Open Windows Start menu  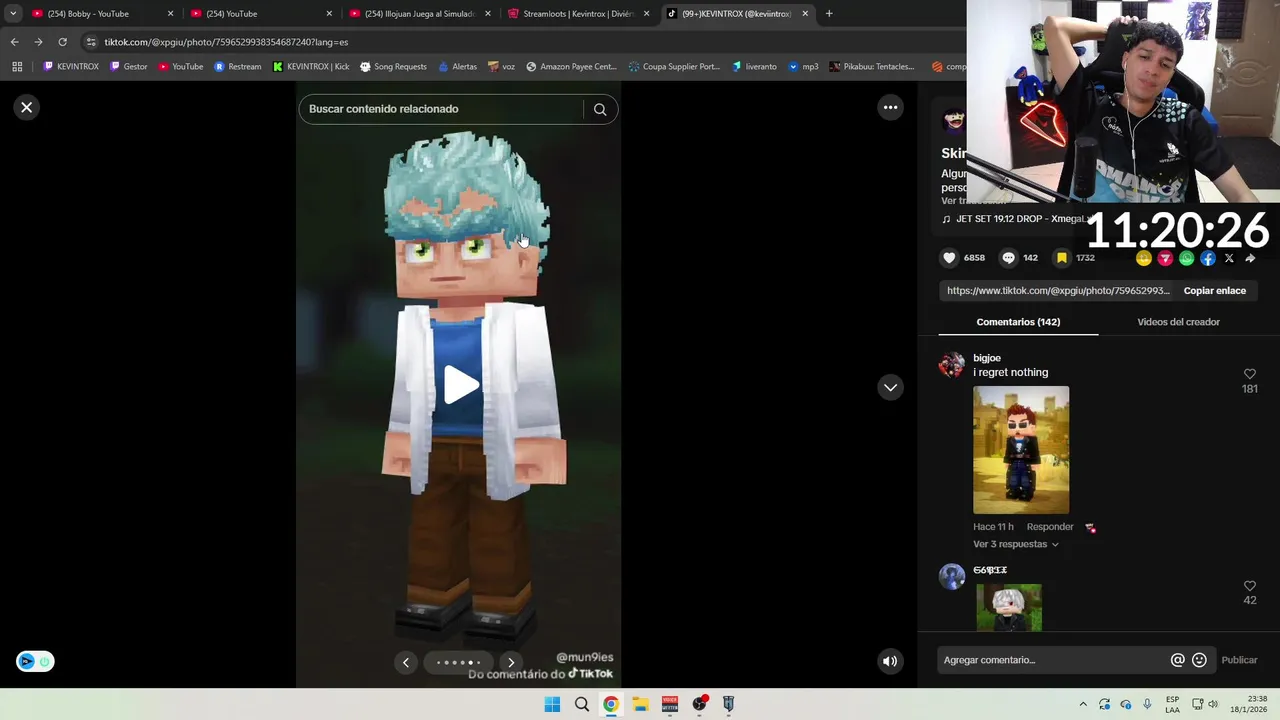coord(552,704)
